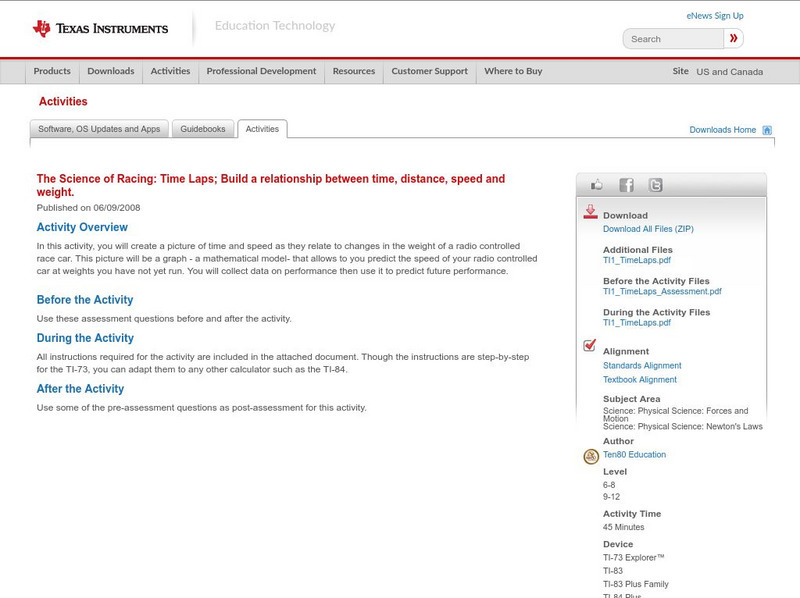Click the Downloads Home house icon

tap(767, 130)
